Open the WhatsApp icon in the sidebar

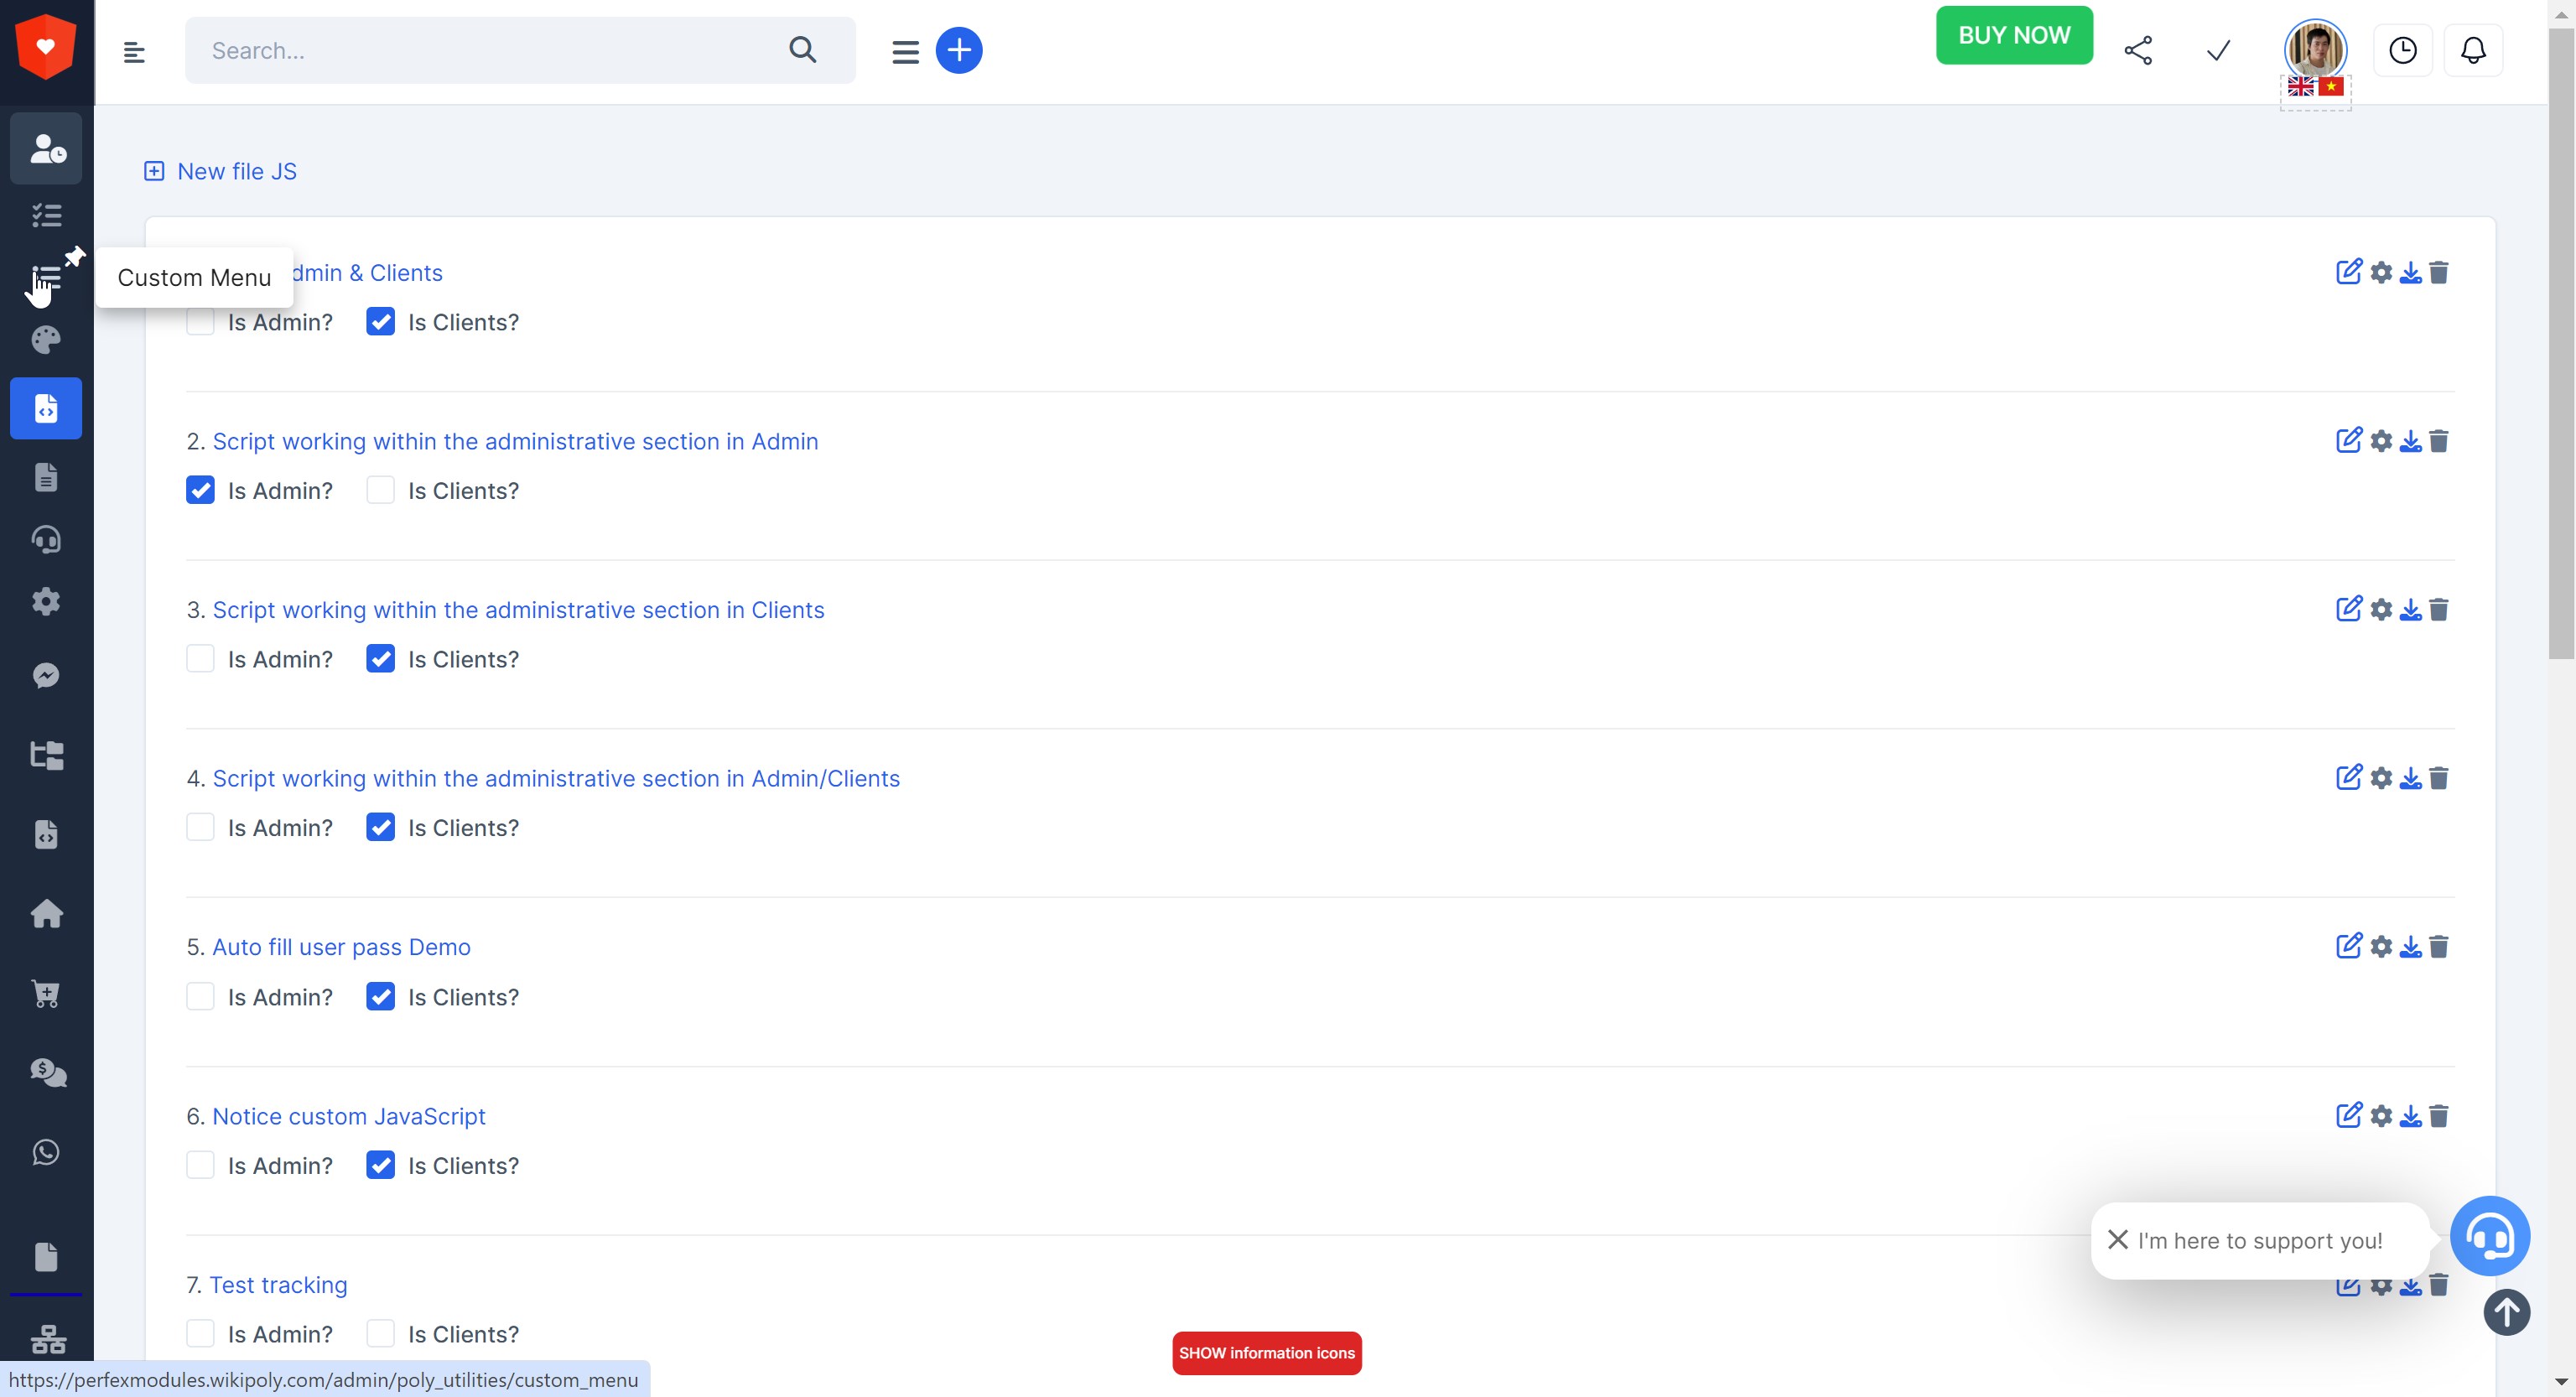(46, 1152)
